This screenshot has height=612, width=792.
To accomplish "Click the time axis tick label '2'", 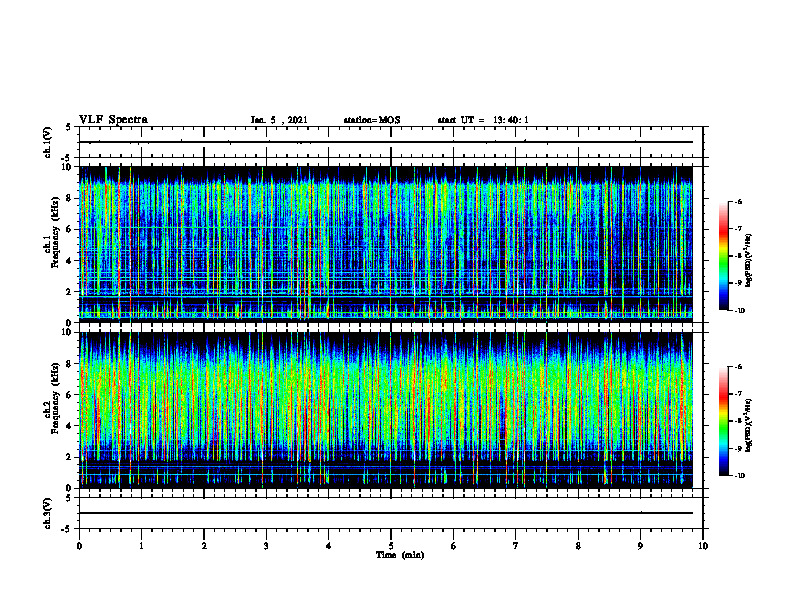I will pyautogui.click(x=204, y=546).
